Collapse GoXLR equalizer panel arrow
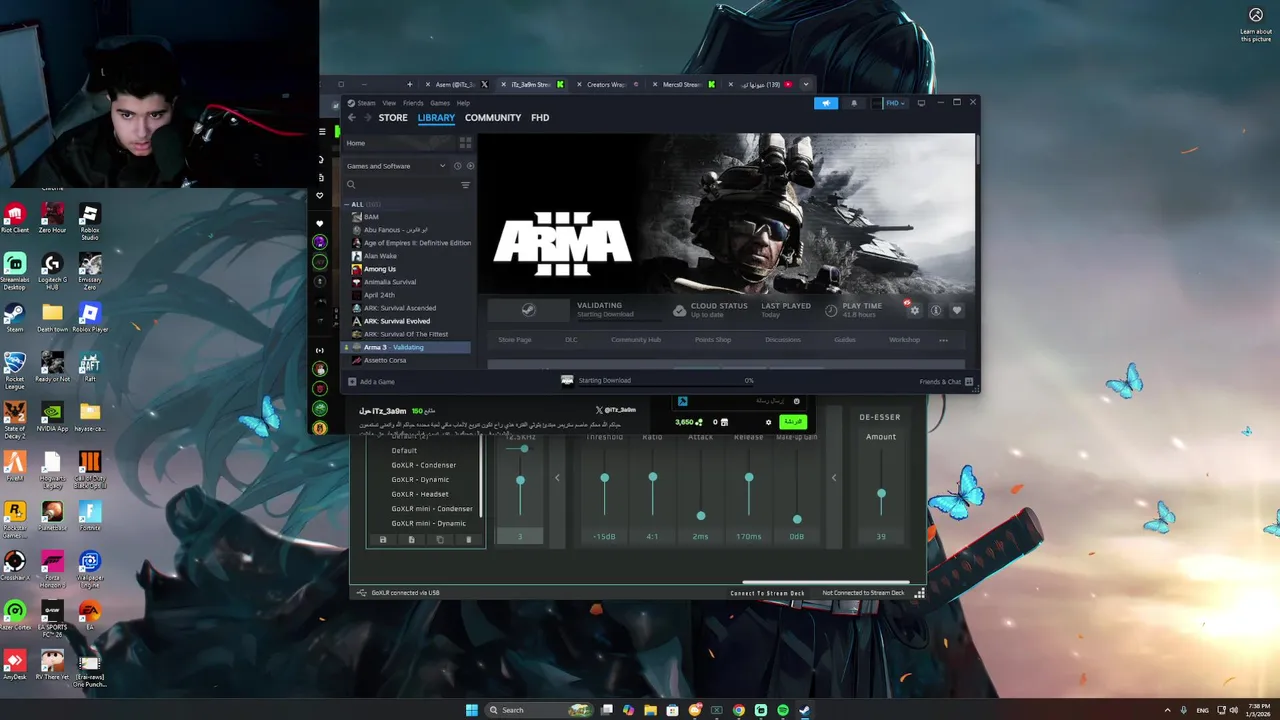This screenshot has width=1280, height=720. coord(557,478)
